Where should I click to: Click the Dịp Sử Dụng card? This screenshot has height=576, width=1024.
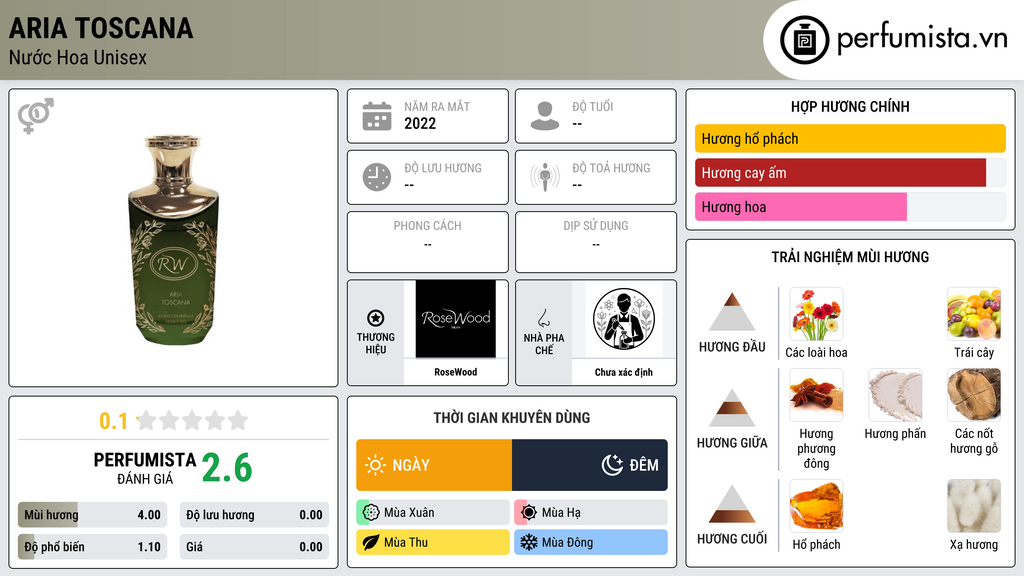pos(596,242)
